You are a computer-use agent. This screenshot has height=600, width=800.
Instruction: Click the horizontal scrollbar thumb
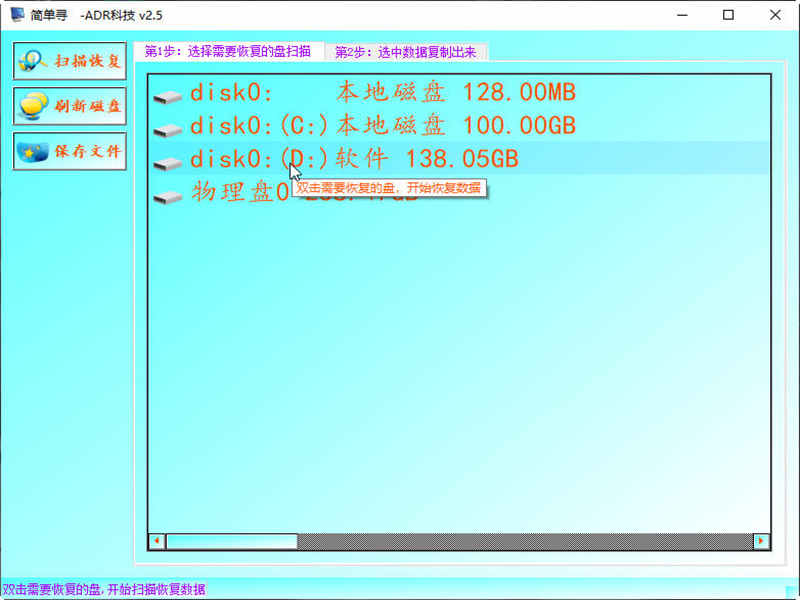(x=232, y=541)
